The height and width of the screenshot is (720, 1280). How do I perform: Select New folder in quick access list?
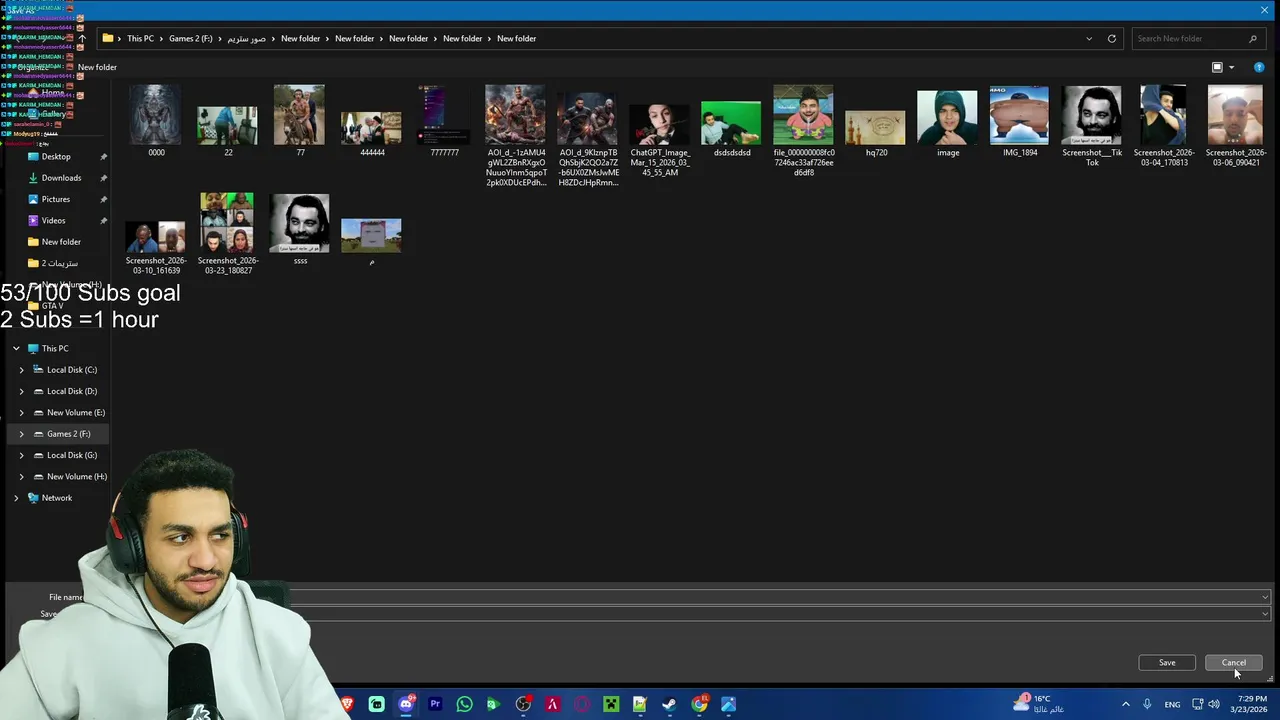tap(61, 242)
